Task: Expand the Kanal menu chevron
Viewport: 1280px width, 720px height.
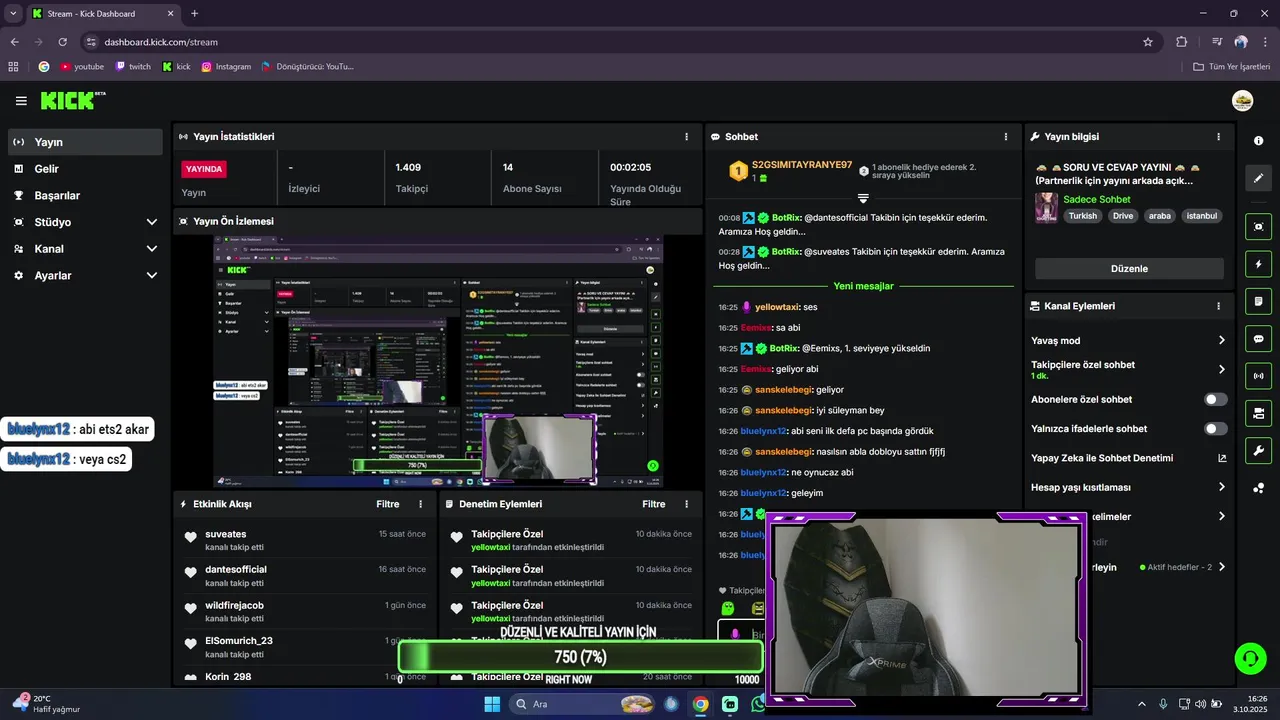Action: pyautogui.click(x=152, y=249)
